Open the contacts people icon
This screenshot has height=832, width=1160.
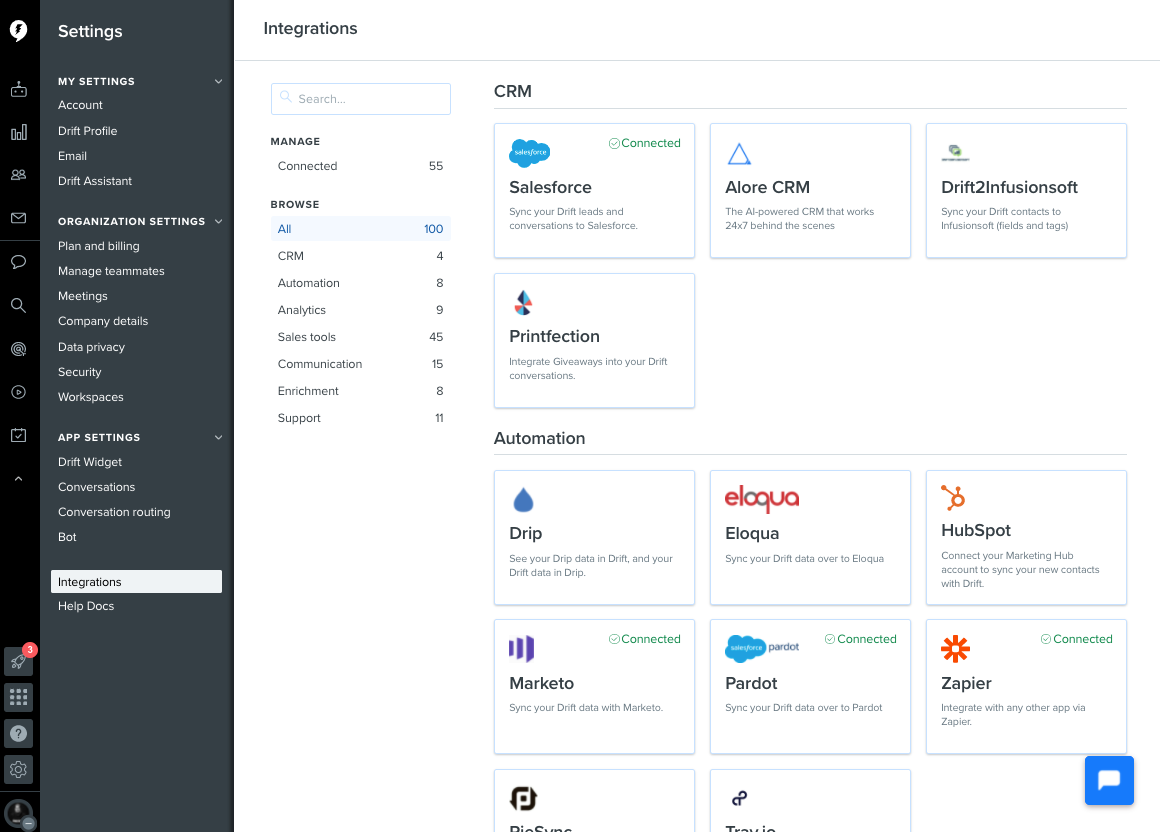[18, 175]
